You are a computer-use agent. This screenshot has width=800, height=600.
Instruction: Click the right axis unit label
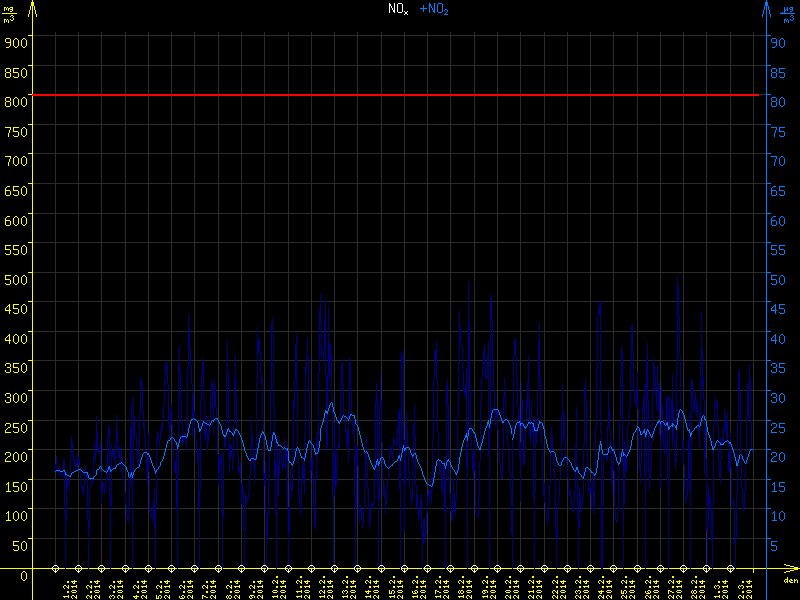coord(789,13)
